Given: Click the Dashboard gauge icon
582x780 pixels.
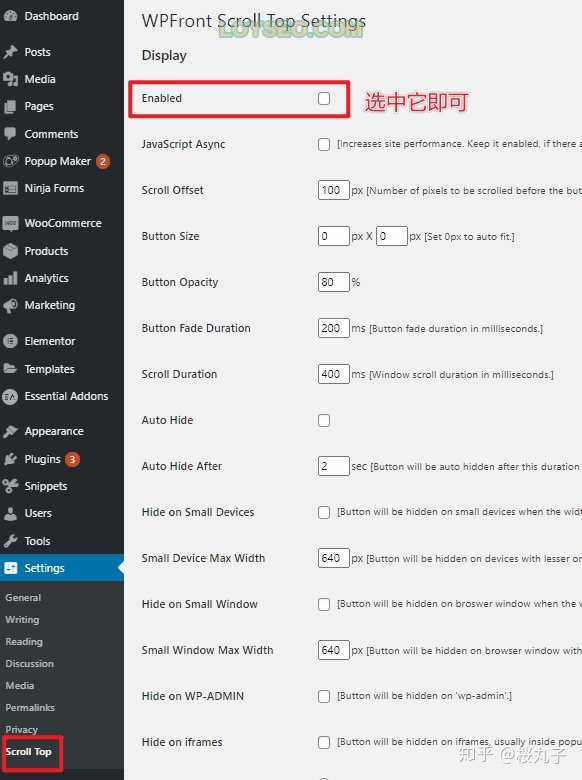Looking at the screenshot, I should [x=10, y=16].
